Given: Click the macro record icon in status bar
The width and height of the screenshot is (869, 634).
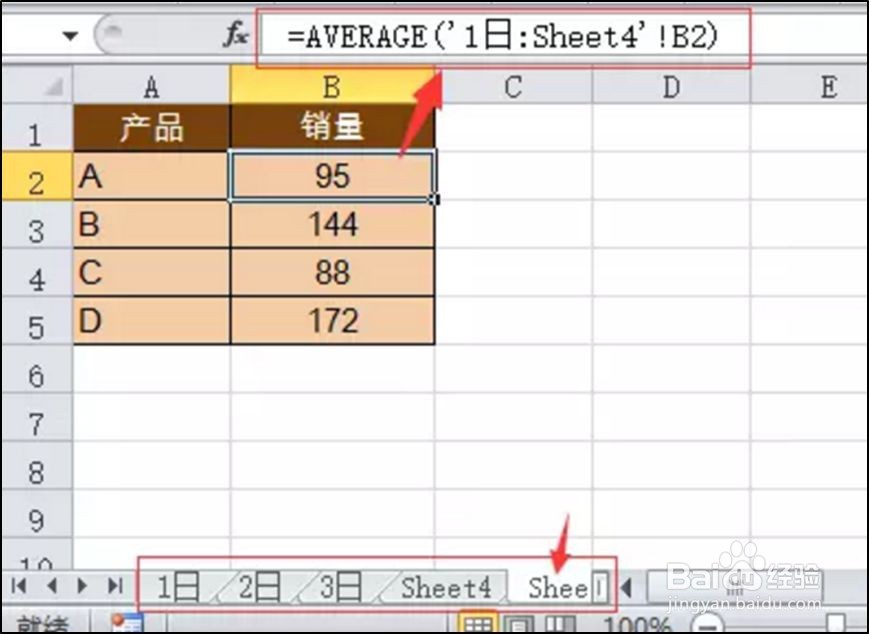Looking at the screenshot, I should [127, 621].
